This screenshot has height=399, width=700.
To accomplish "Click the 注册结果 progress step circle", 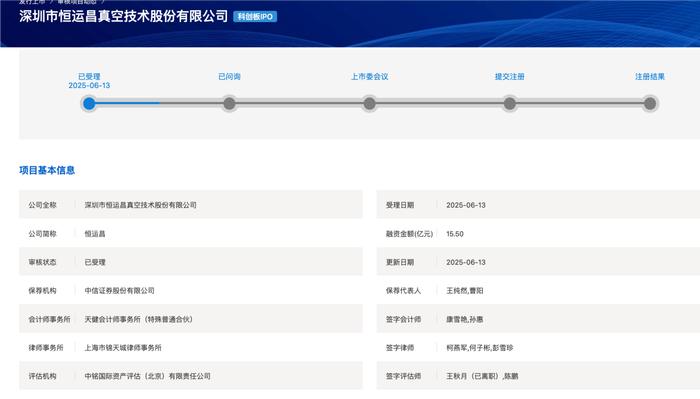I will click(x=650, y=104).
